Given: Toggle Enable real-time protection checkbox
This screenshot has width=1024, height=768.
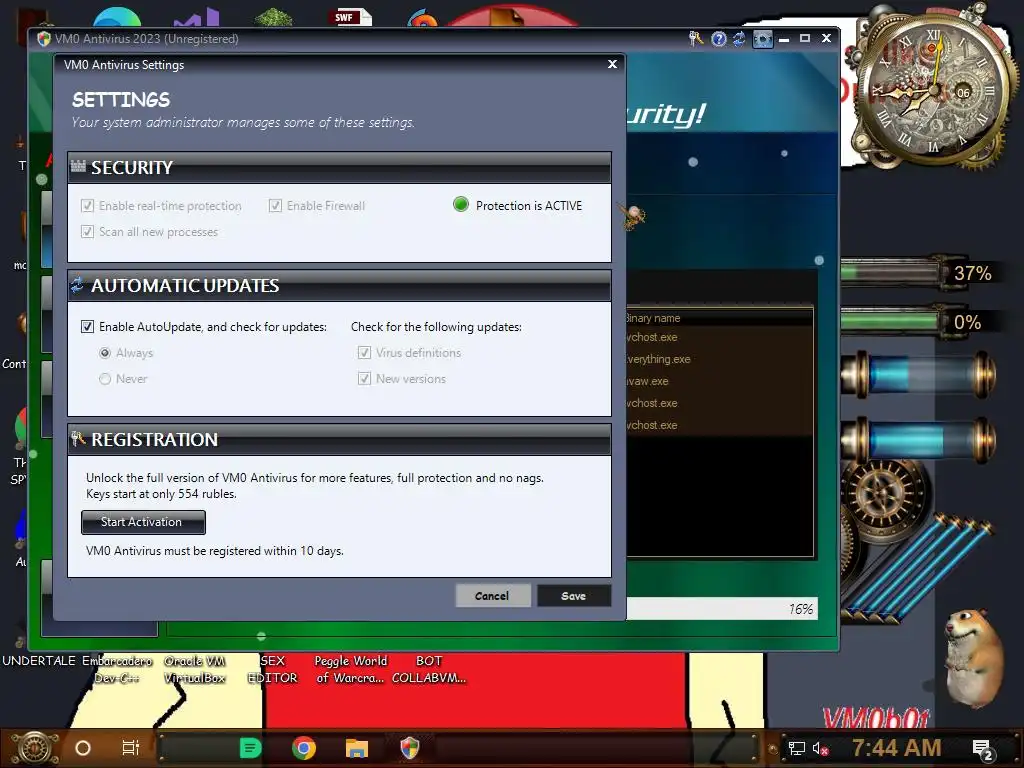Looking at the screenshot, I should [88, 206].
